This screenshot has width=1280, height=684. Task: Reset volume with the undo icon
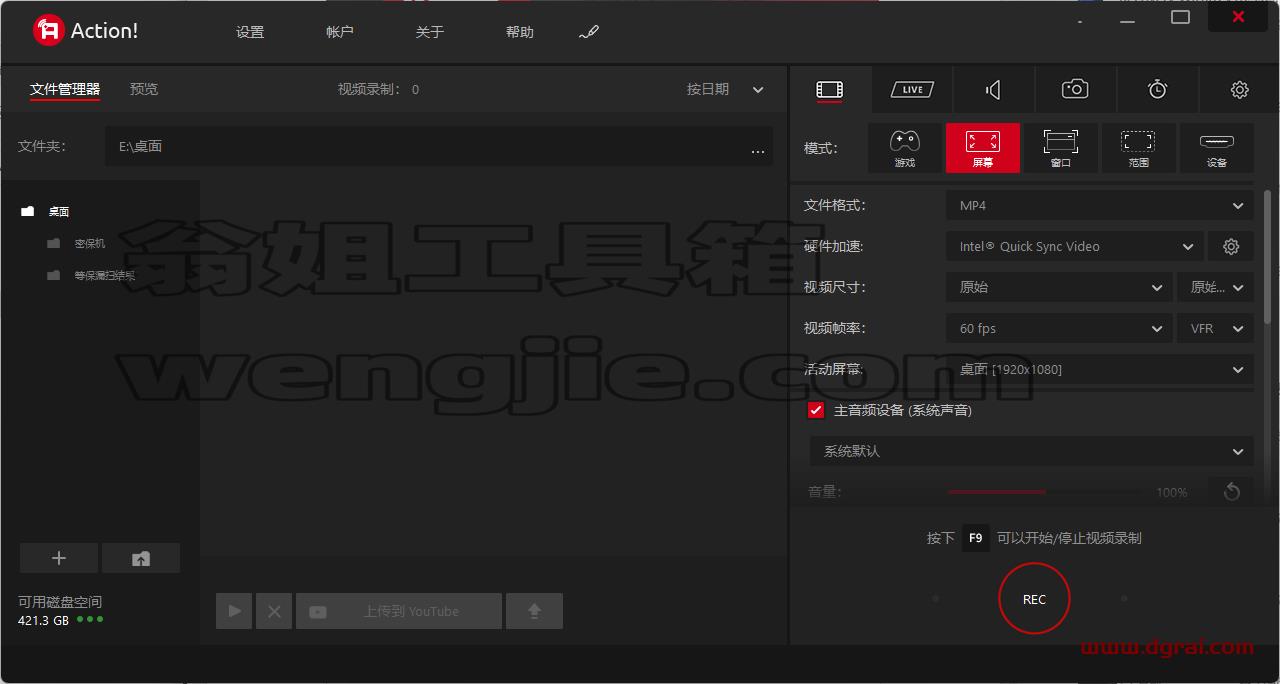pos(1231,492)
